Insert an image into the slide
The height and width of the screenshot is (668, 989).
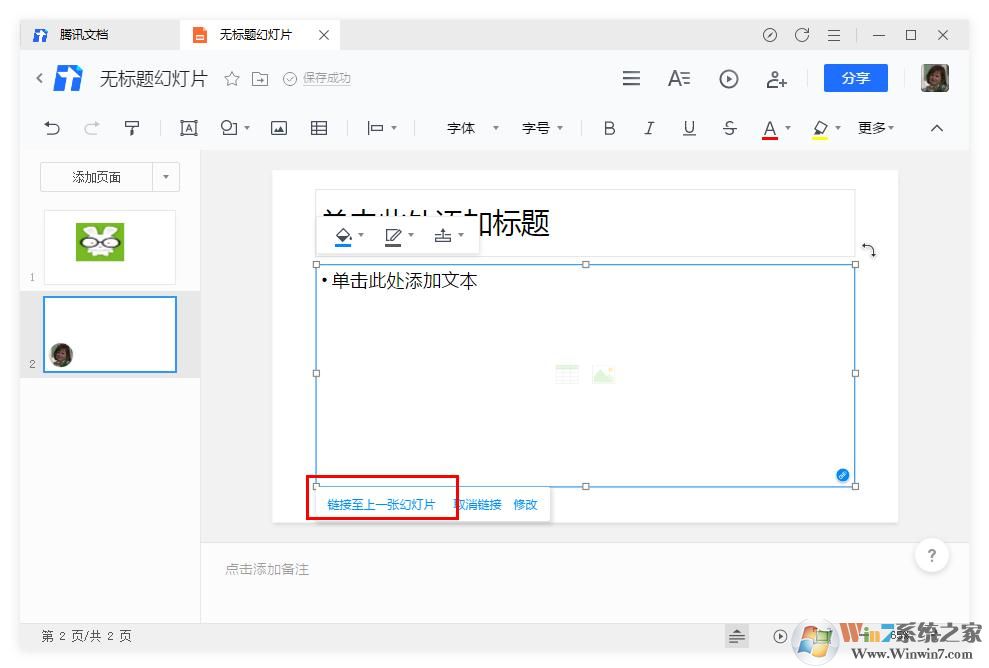click(x=278, y=128)
